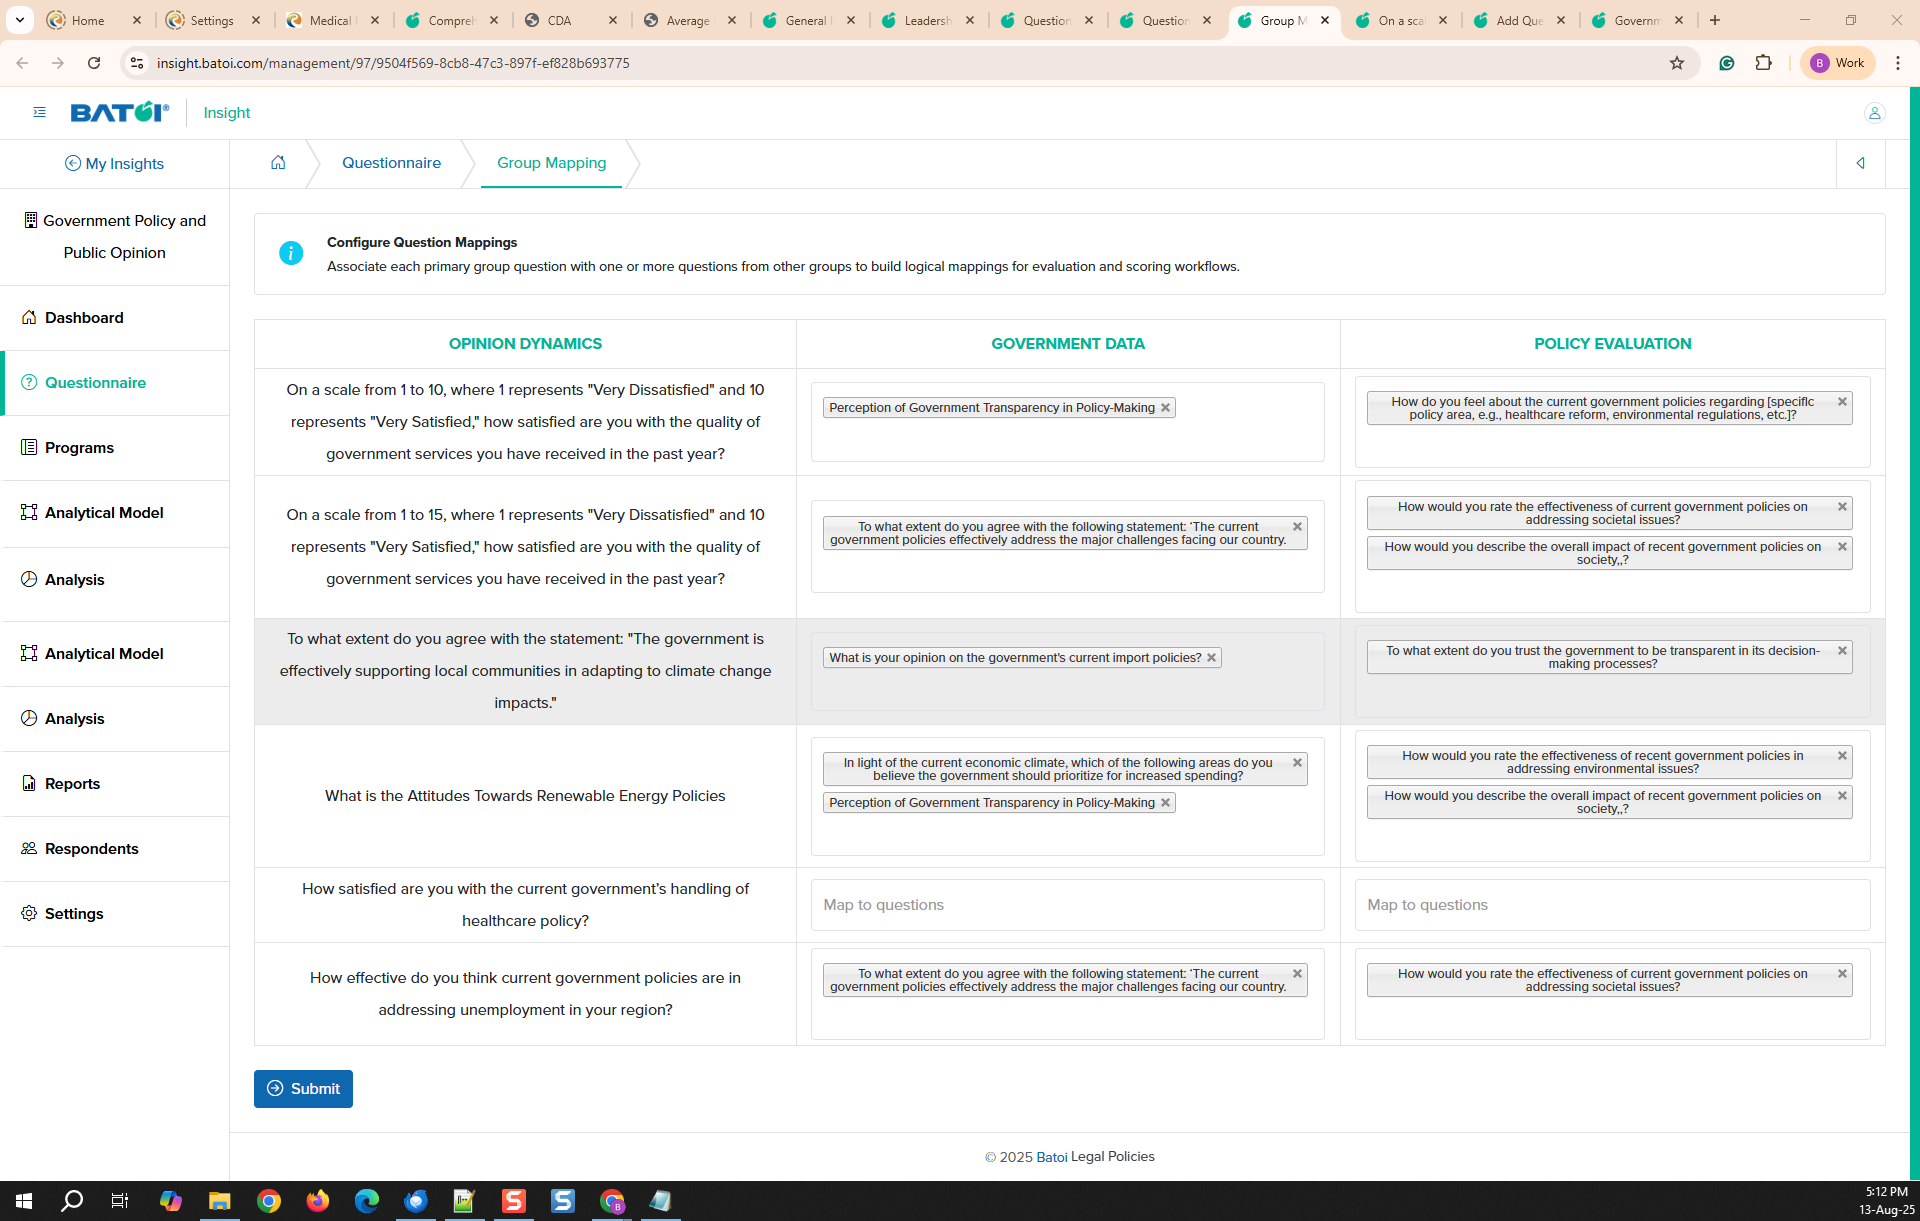Remove 'In light of the current economic climate' tag
Screen dimensions: 1920x1221
click(1297, 763)
